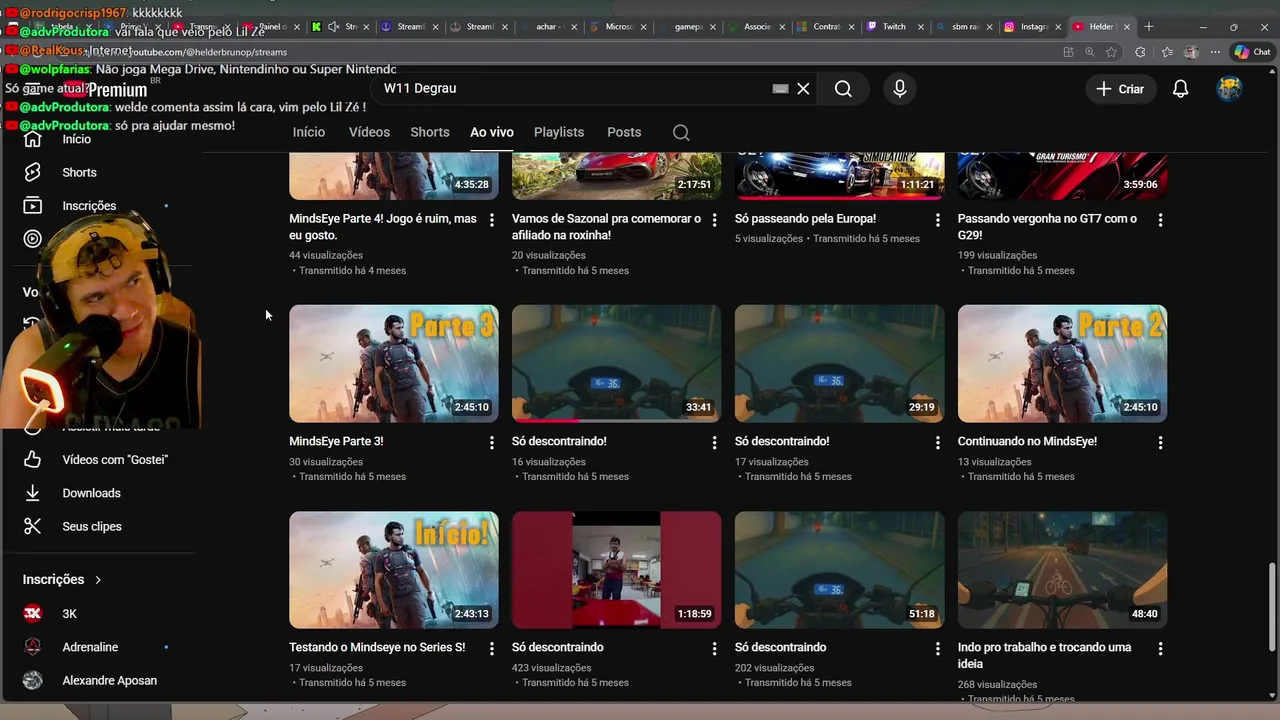This screenshot has height=720, width=1280.
Task: Open the Posts channel tab
Action: (x=624, y=132)
